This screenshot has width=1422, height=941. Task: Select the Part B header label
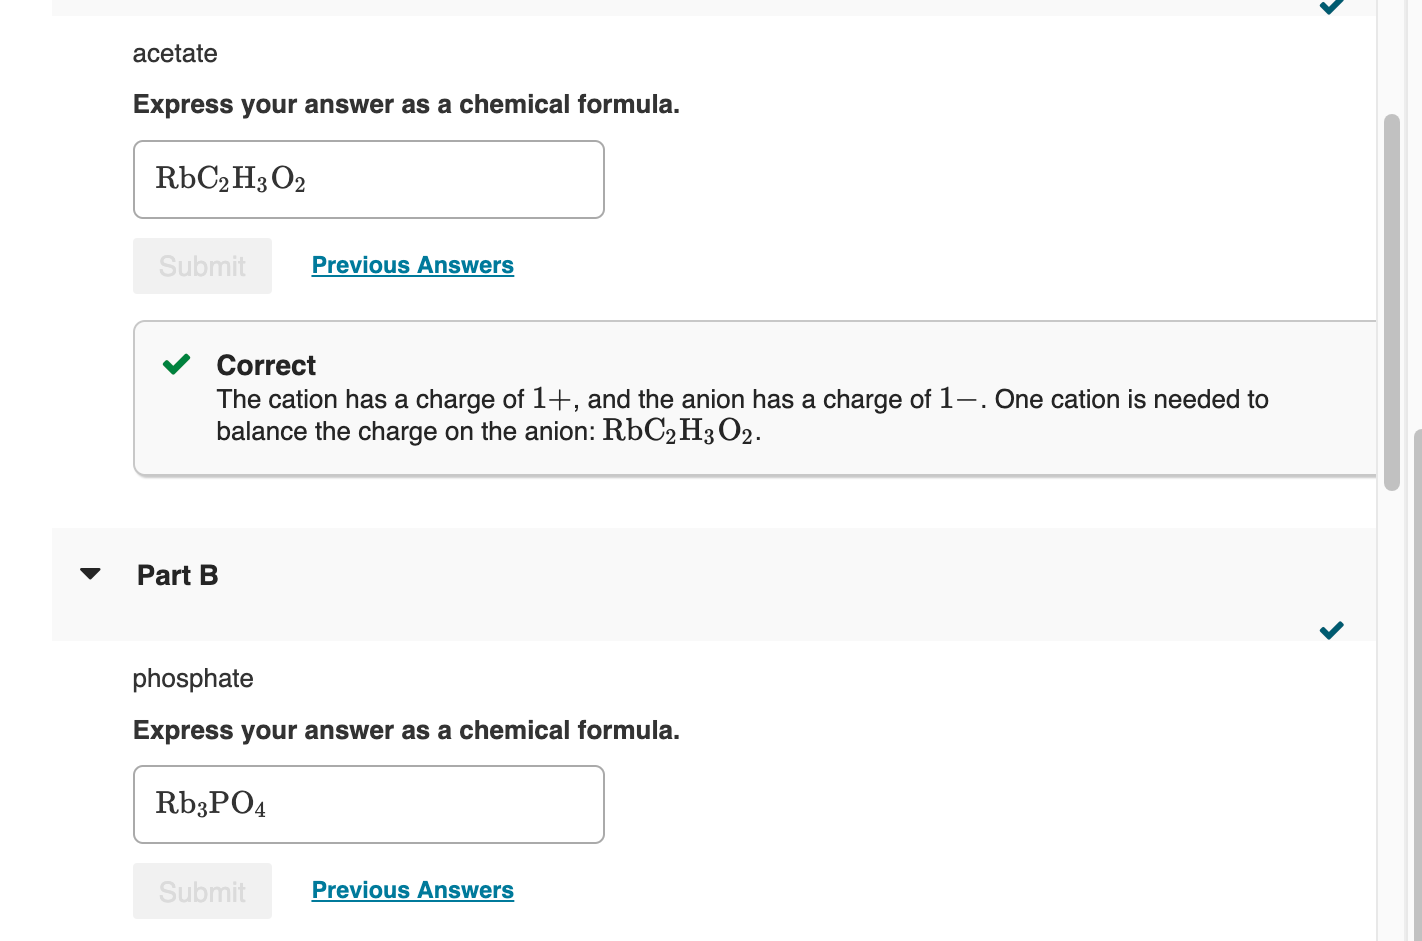tap(177, 575)
